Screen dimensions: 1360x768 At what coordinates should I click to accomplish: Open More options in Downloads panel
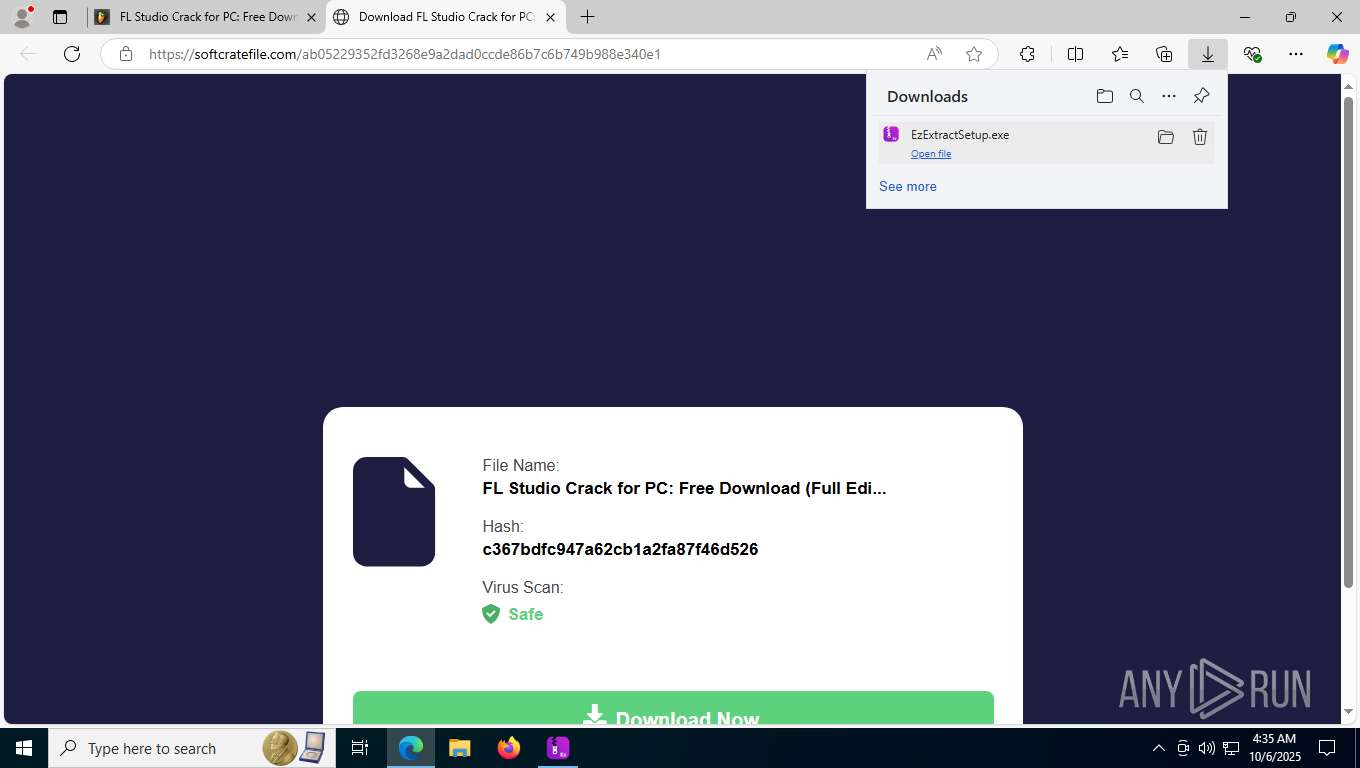click(1169, 96)
